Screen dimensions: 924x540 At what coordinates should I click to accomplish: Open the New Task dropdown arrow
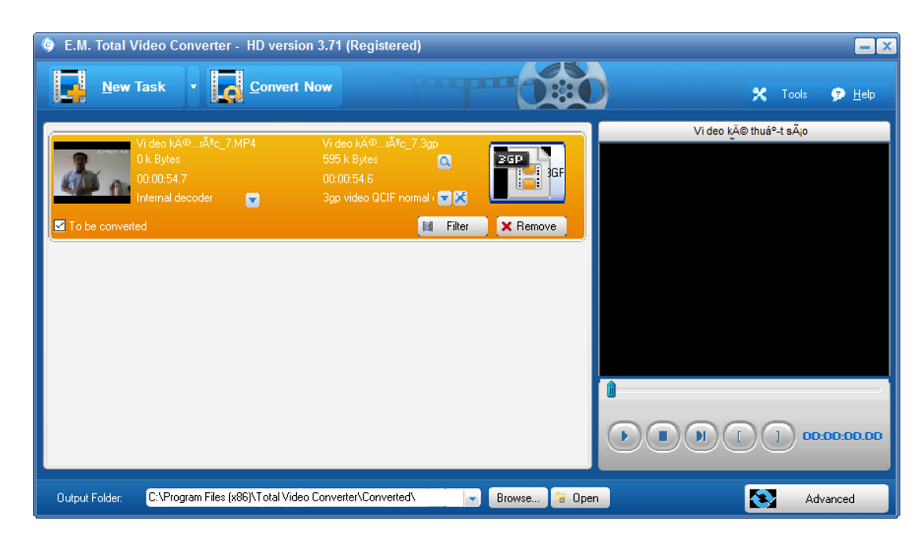click(x=193, y=87)
